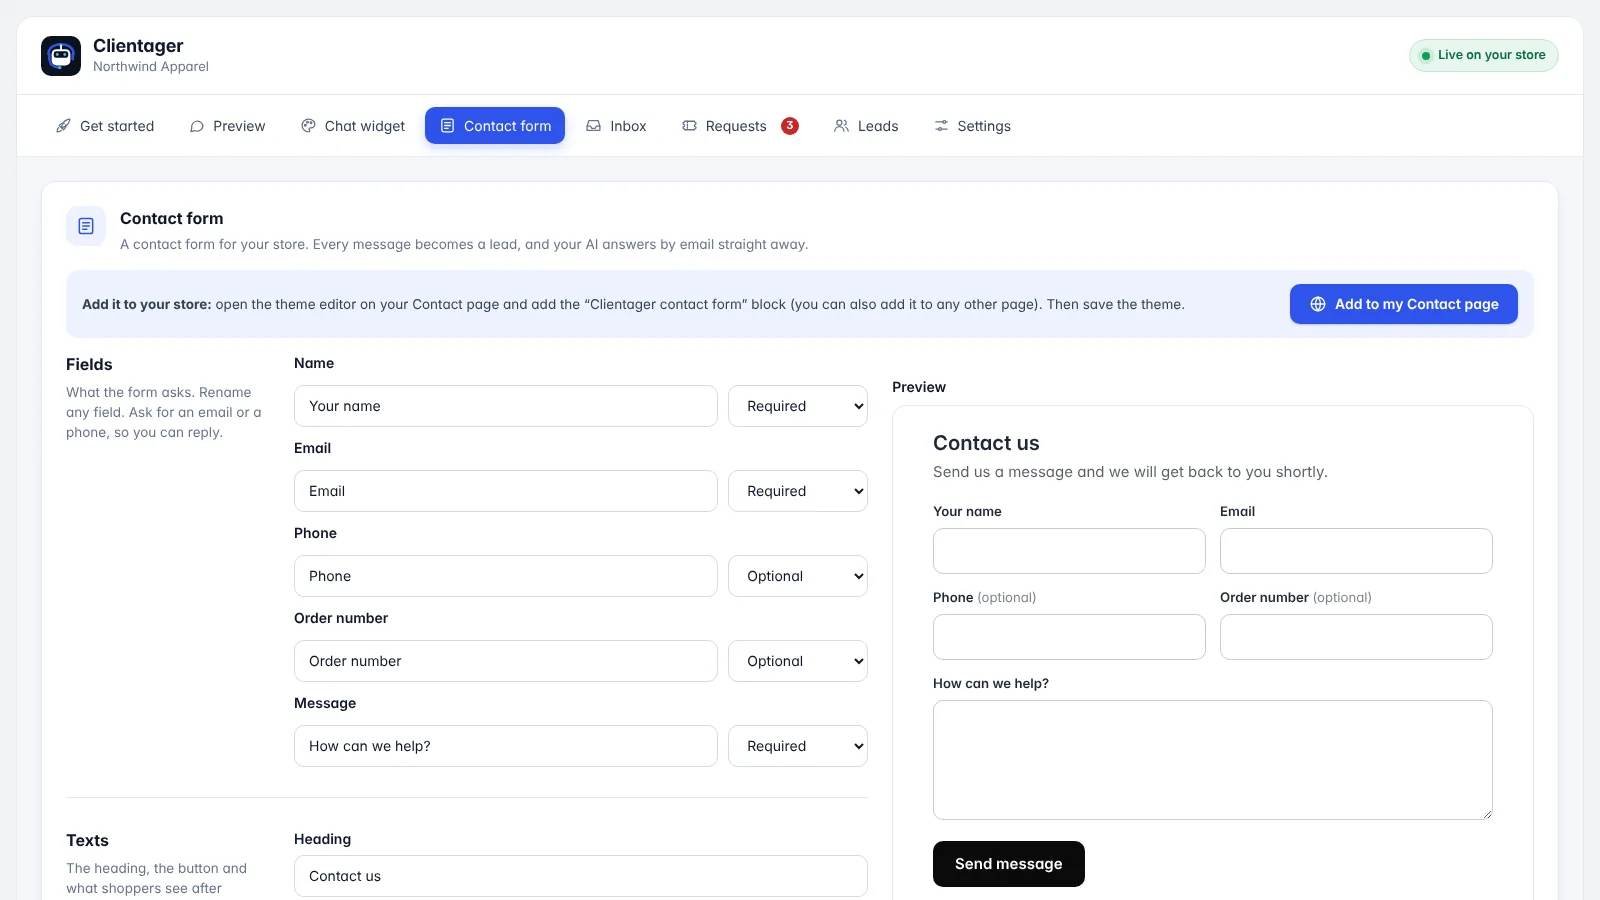Click the Contact form section header icon
1600x900 pixels.
(86, 226)
